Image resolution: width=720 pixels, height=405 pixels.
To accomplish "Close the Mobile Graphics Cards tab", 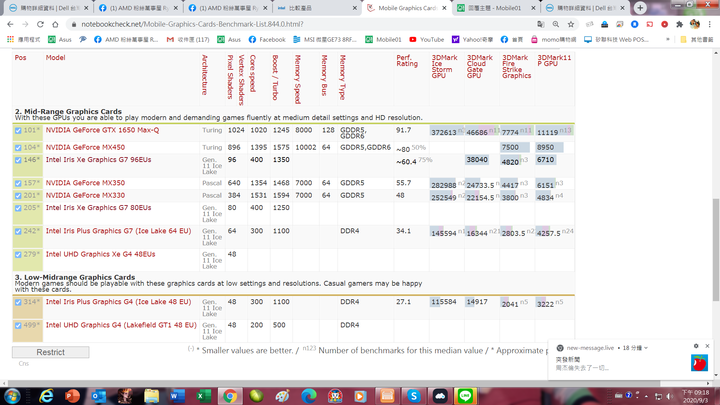I will click(444, 8).
